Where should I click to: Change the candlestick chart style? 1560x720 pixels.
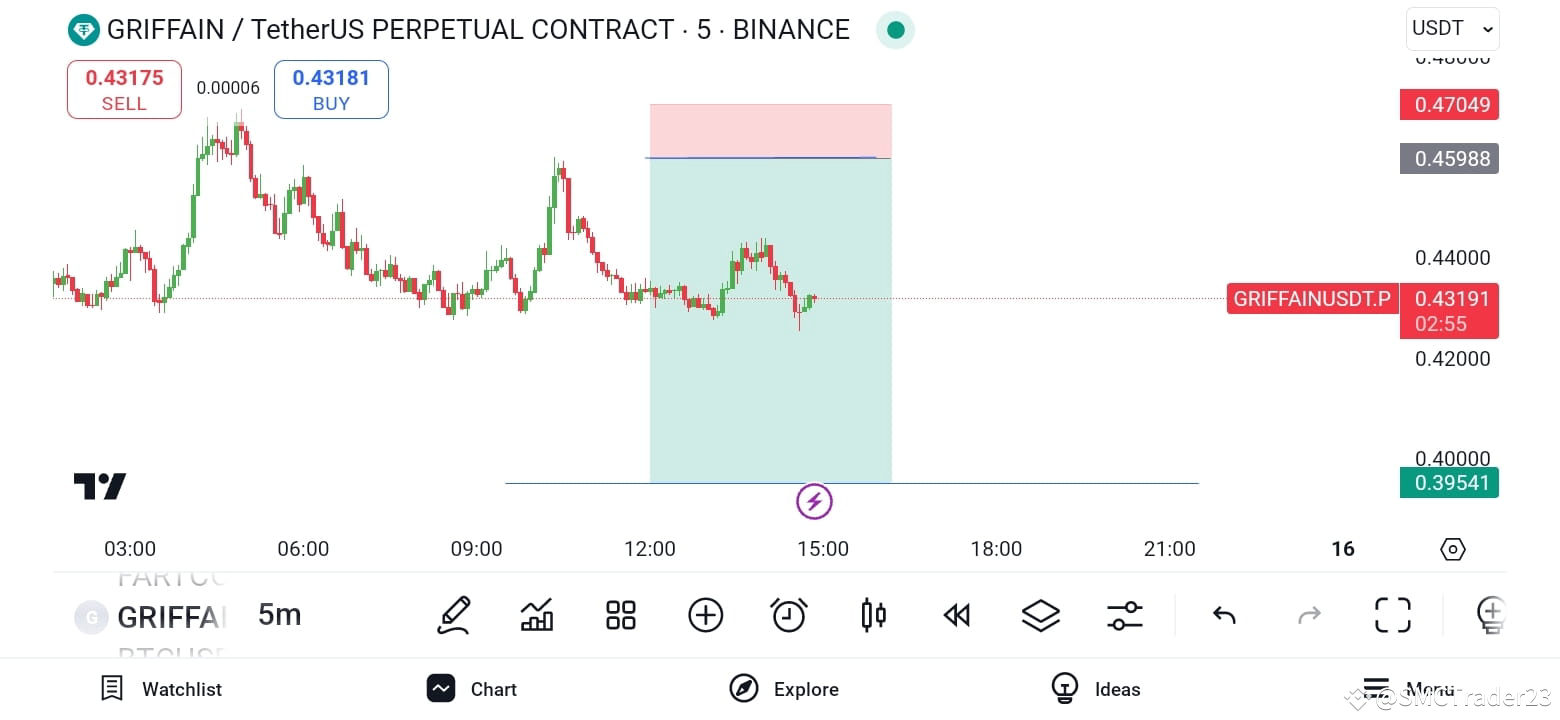click(872, 615)
